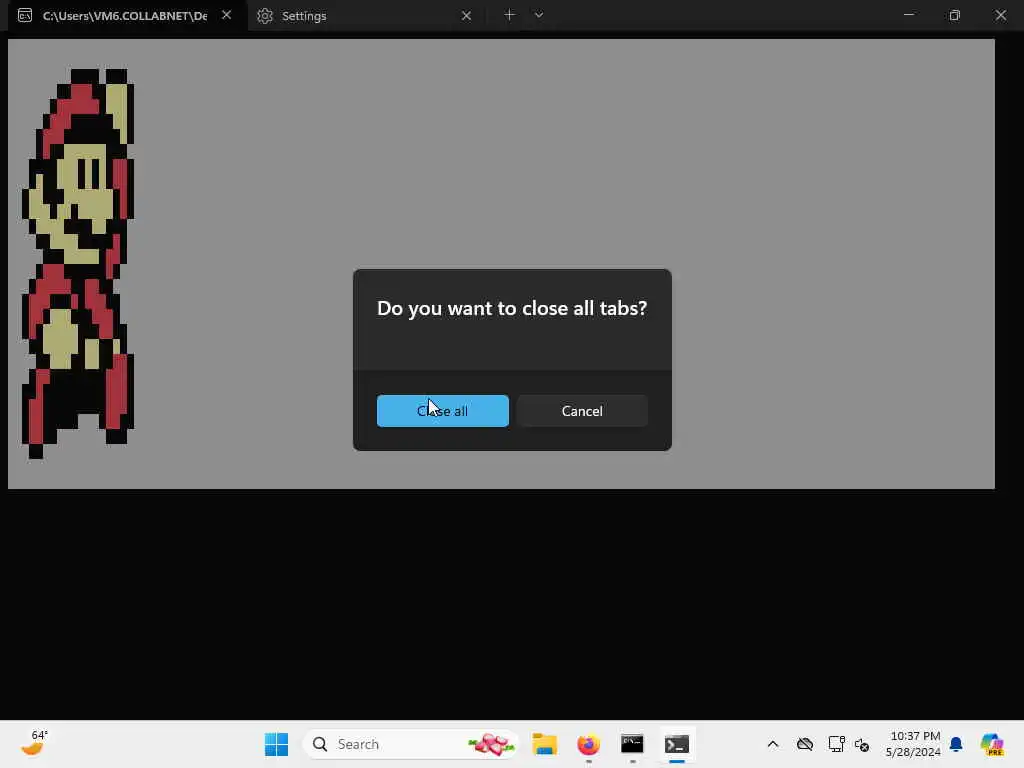Open the Command Prompt taskbar icon
Viewport: 1024px width, 768px height.
pos(632,744)
